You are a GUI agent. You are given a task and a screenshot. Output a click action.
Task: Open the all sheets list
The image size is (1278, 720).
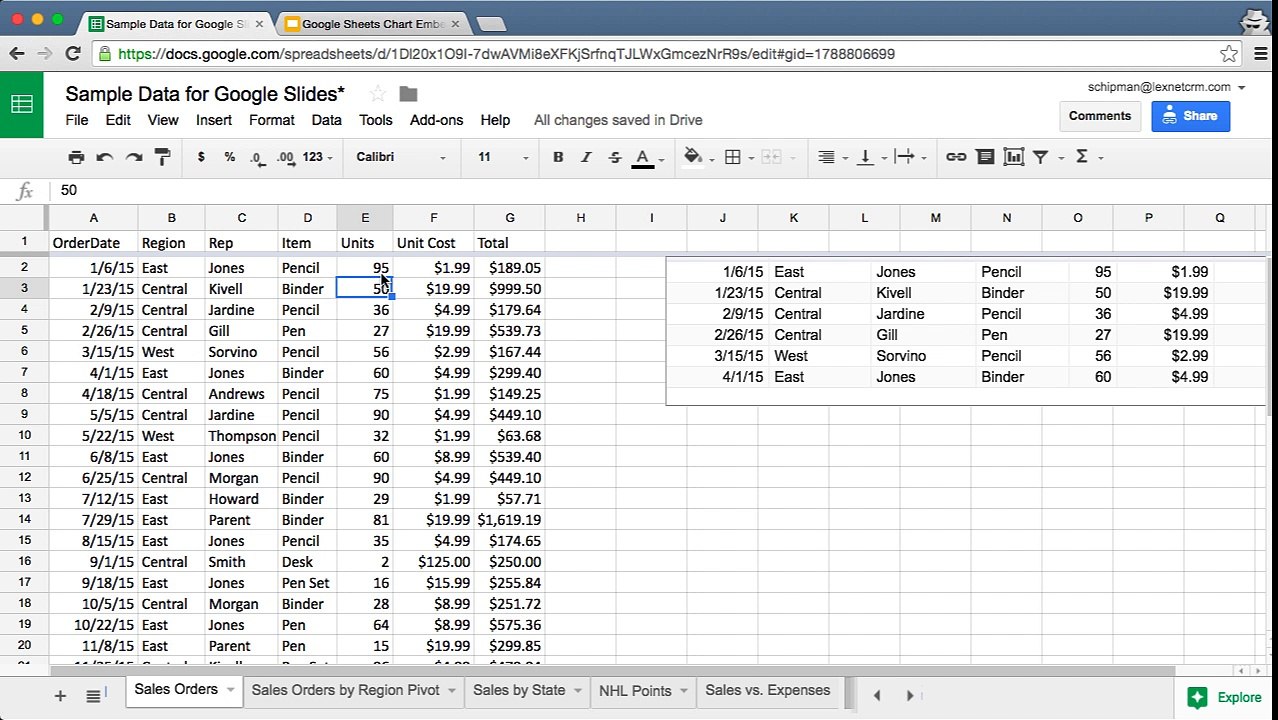(x=93, y=695)
